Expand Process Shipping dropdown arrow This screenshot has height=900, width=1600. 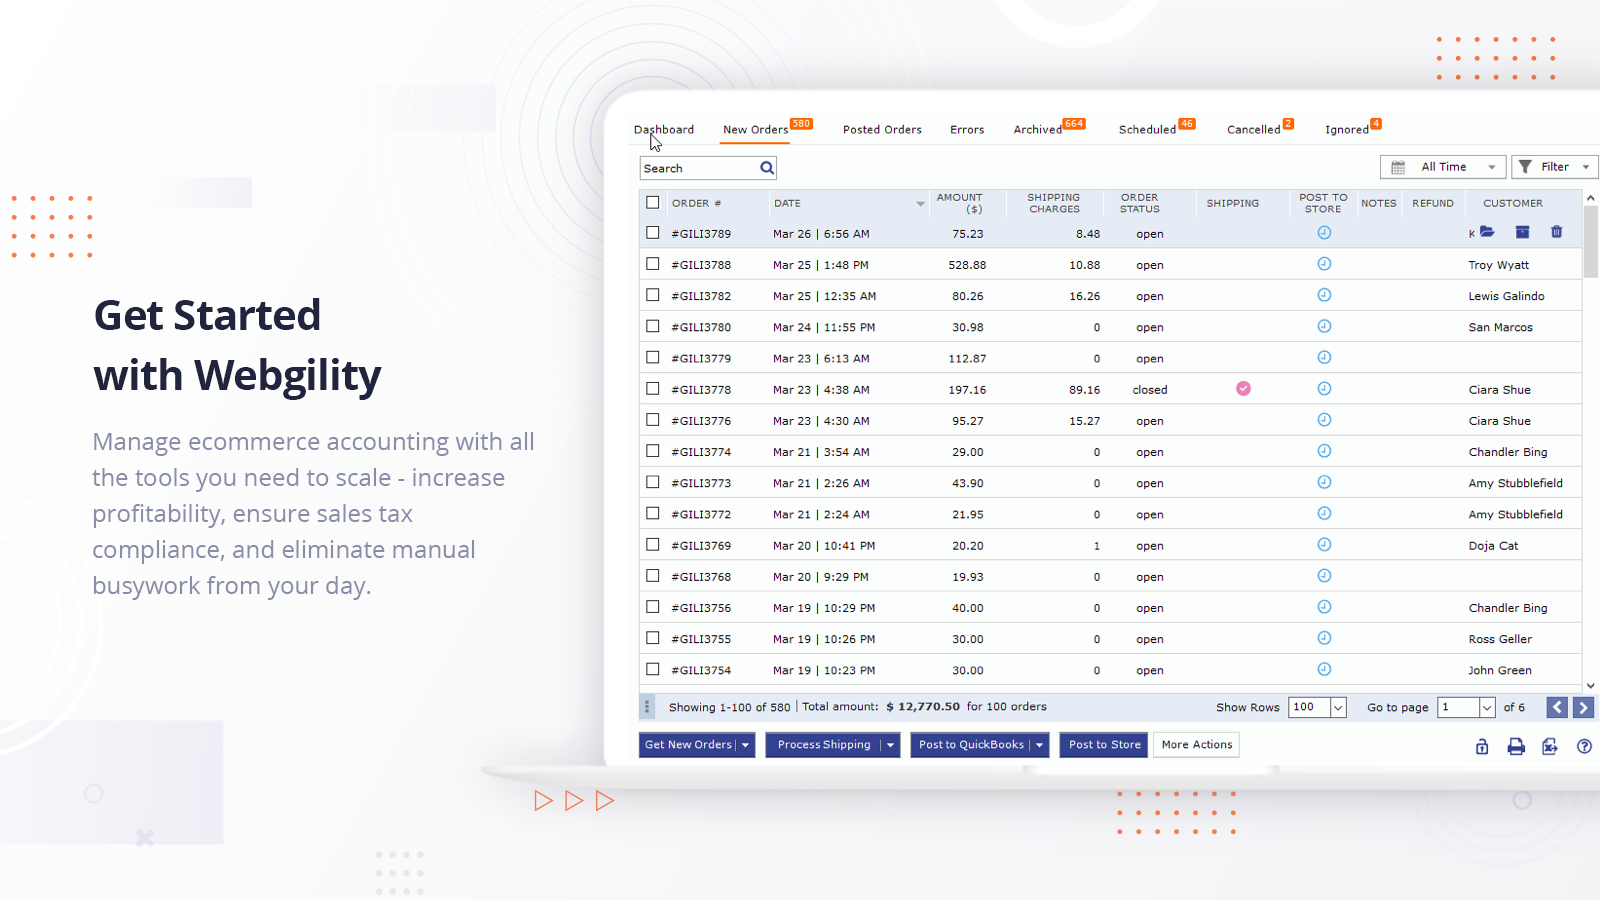point(890,745)
